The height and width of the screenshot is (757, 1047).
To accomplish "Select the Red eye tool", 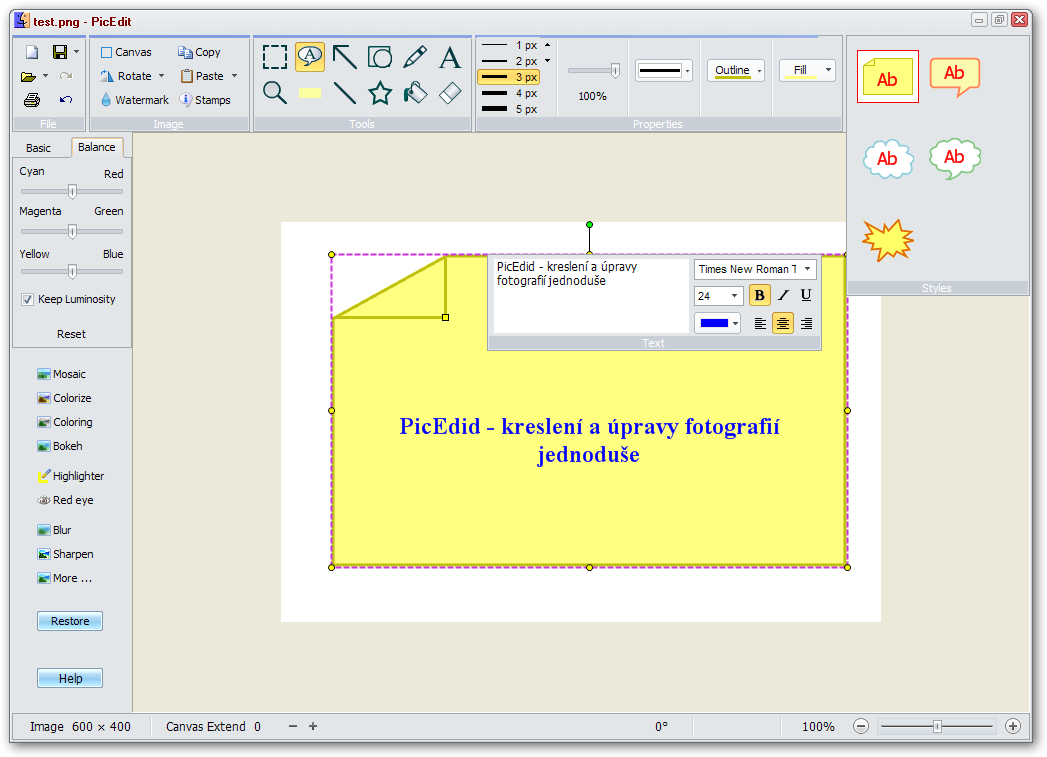I will pos(65,501).
